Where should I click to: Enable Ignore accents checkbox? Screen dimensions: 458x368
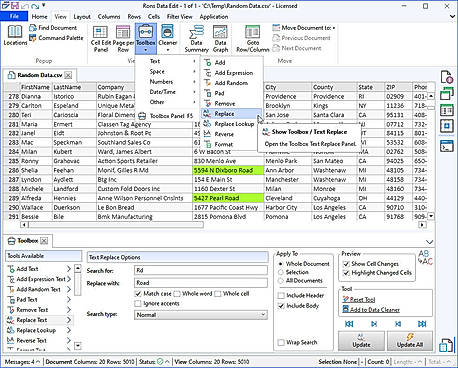tap(138, 304)
